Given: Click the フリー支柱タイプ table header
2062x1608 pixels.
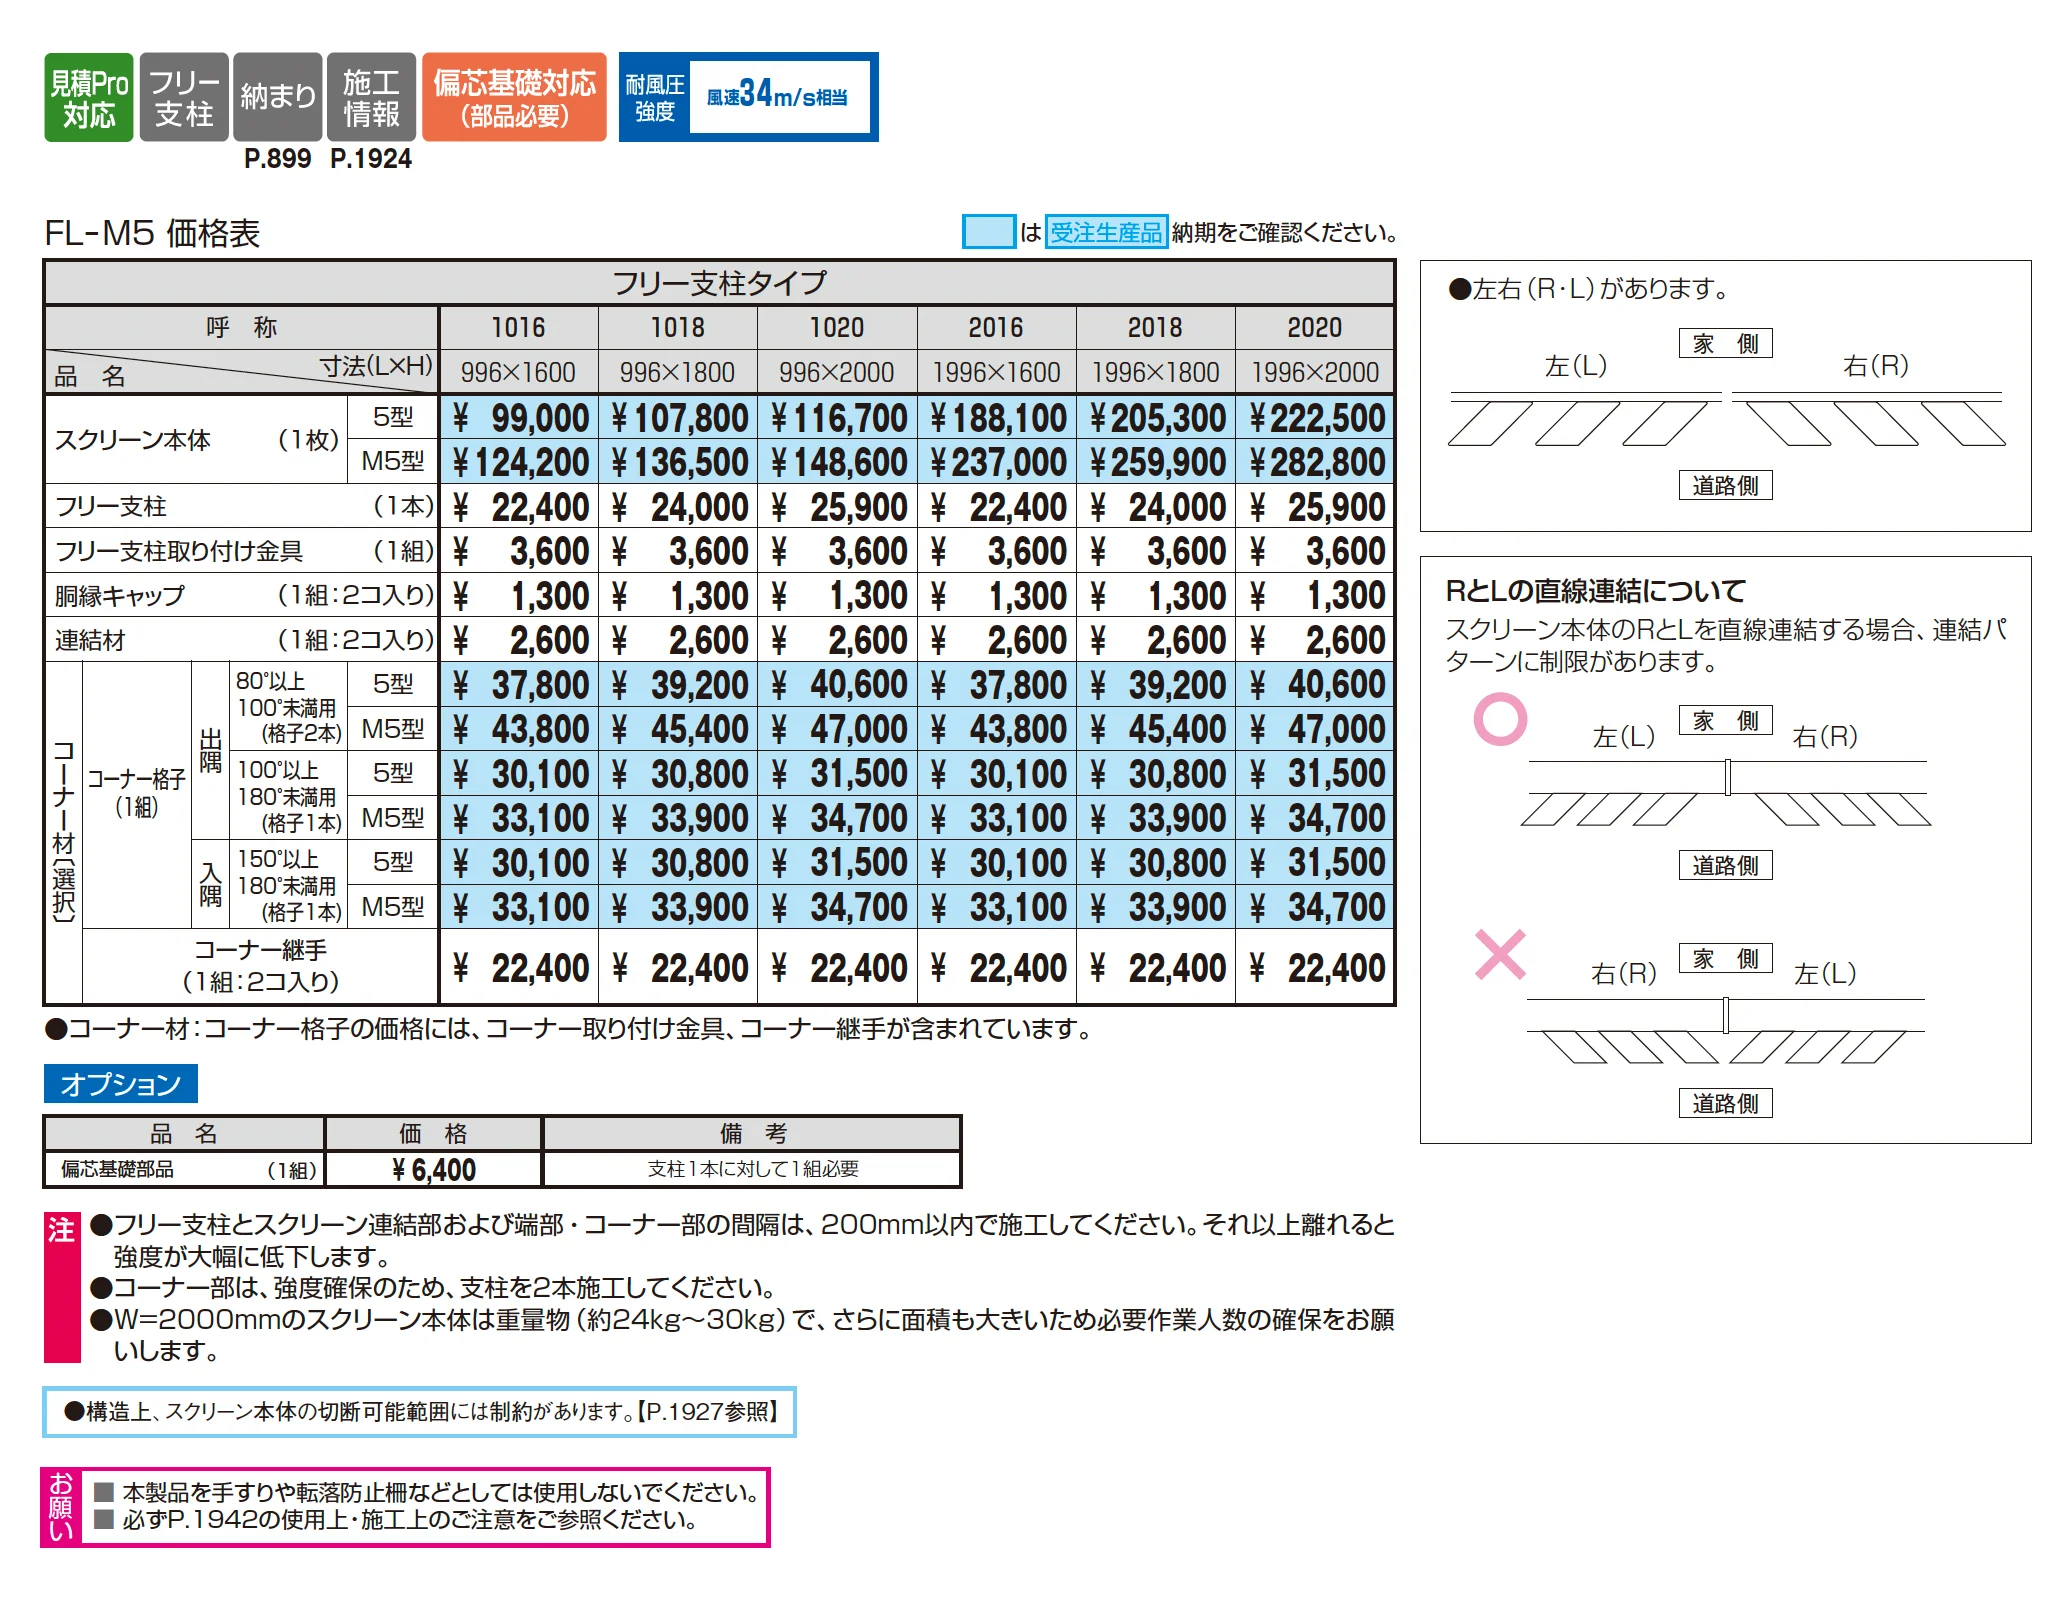Looking at the screenshot, I should [x=719, y=283].
